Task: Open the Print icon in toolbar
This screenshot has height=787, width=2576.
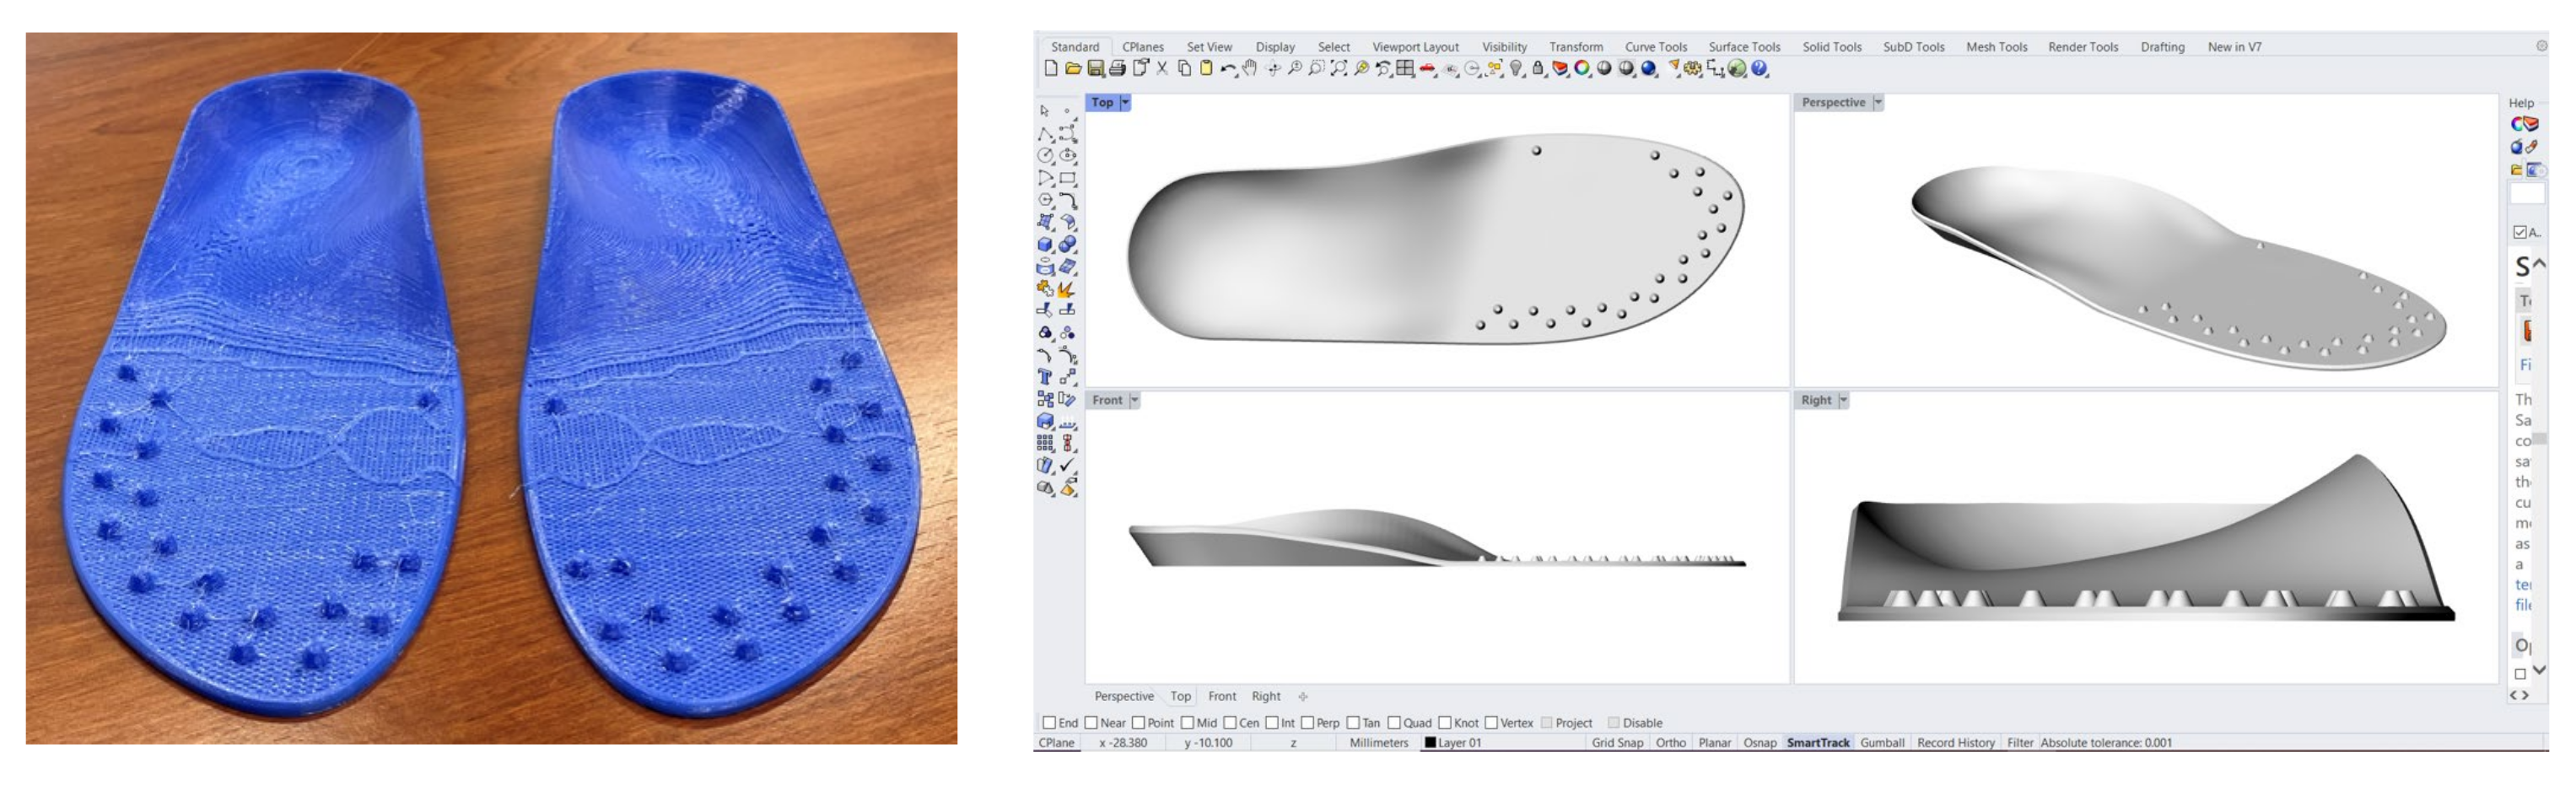Action: pos(1117,69)
